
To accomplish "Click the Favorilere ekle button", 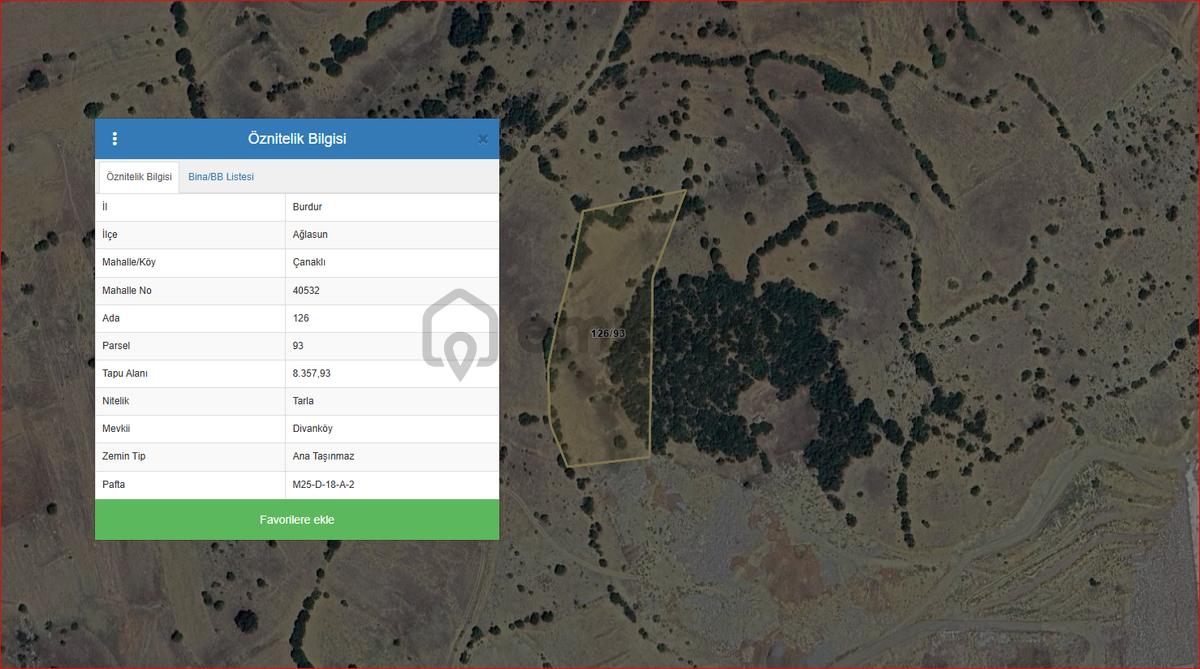I will (297, 520).
